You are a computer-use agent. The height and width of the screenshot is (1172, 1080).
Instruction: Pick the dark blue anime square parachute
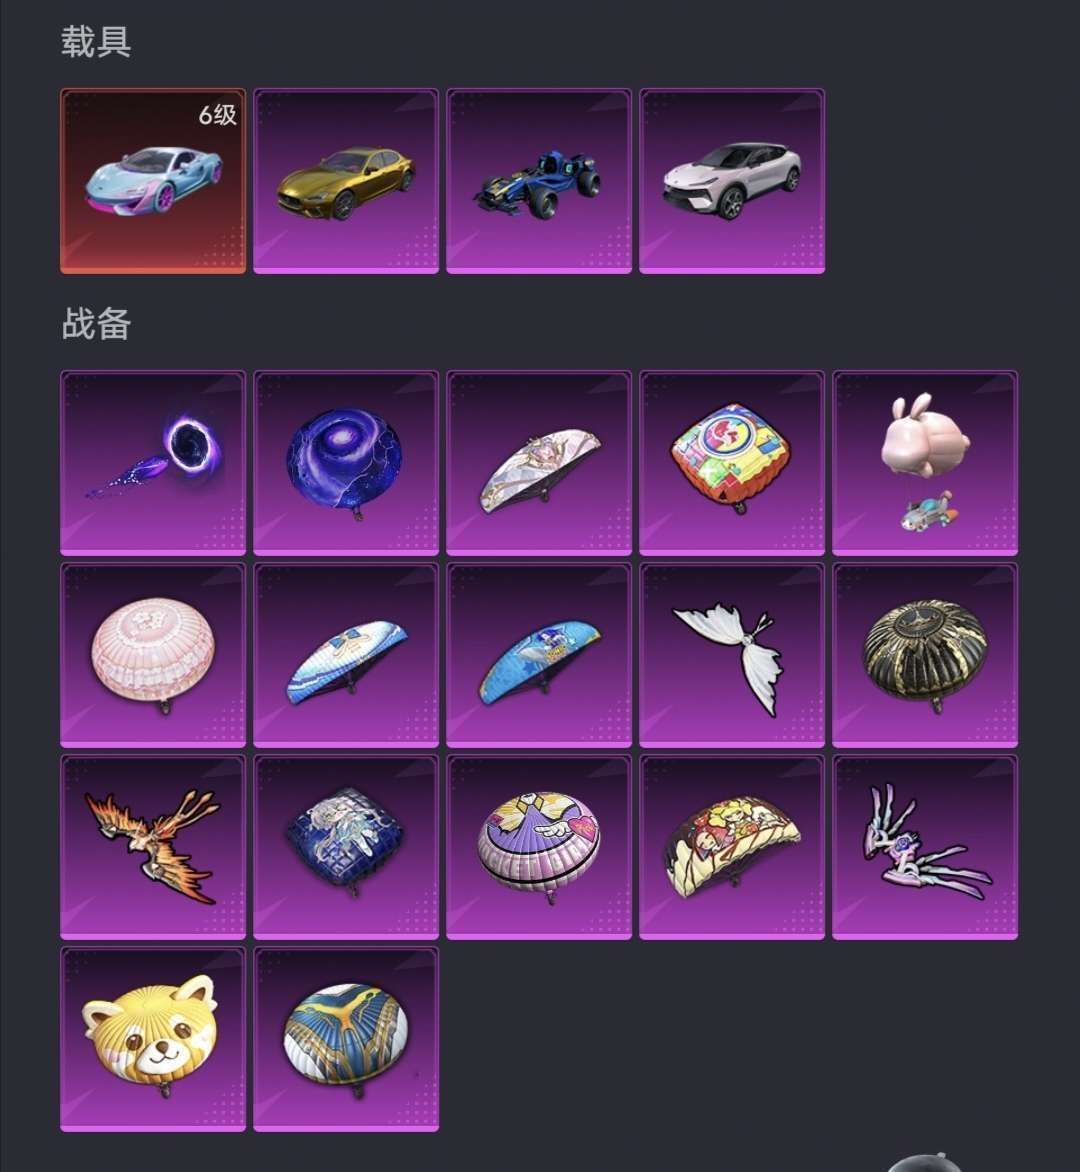coord(345,847)
